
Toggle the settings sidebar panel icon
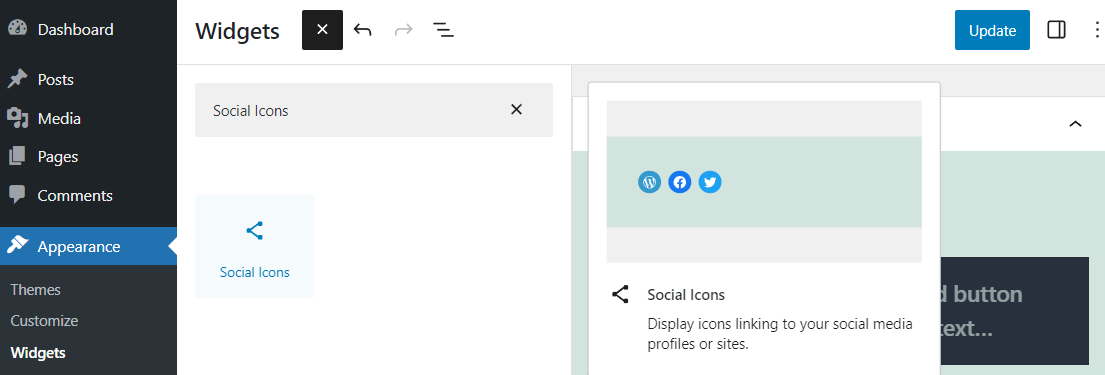pos(1056,30)
